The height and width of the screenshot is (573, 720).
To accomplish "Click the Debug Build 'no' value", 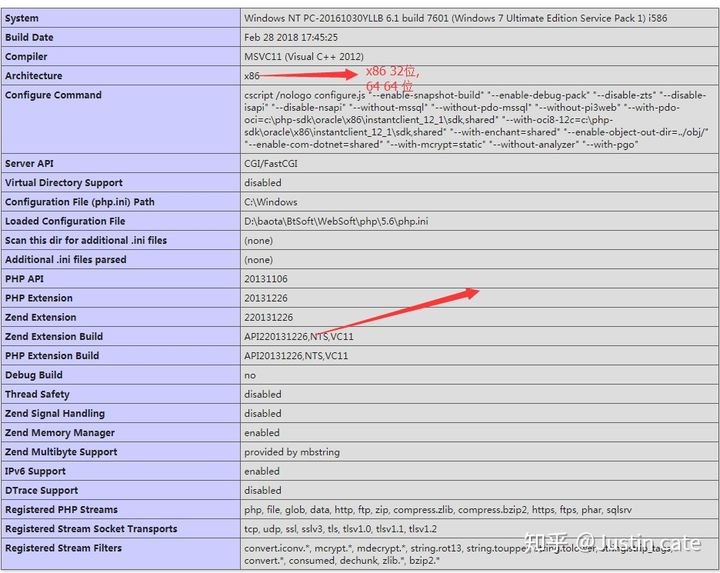I will [x=250, y=376].
